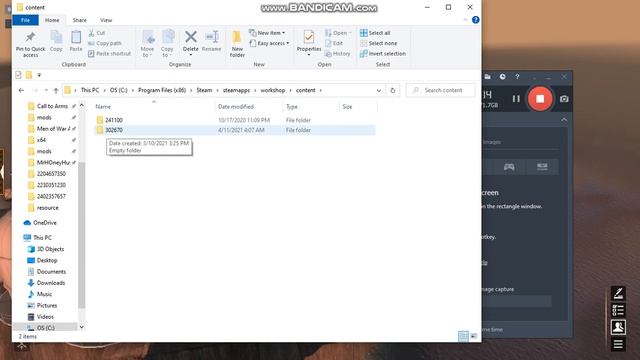Stop the Bandicam recording
This screenshot has height=360, width=640.
540,98
